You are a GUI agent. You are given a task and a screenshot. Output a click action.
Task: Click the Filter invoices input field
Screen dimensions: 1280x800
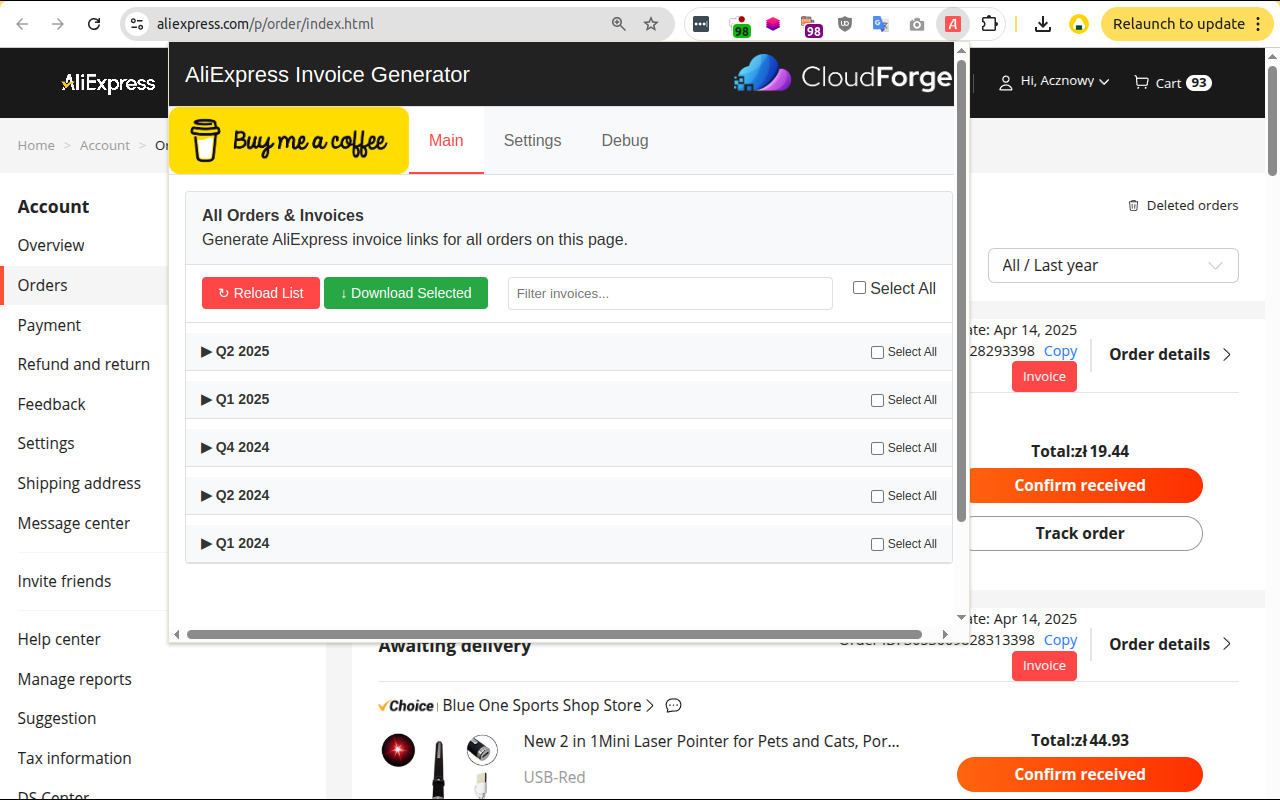point(669,293)
